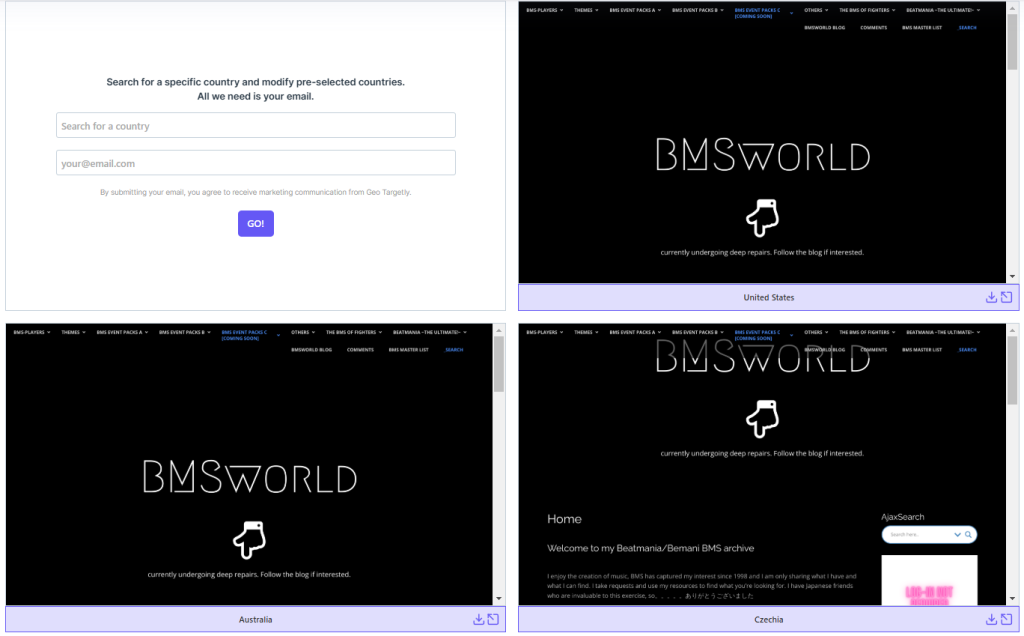Open BMS MASTER LIST in United States preview
This screenshot has height=636, width=1024.
921,28
